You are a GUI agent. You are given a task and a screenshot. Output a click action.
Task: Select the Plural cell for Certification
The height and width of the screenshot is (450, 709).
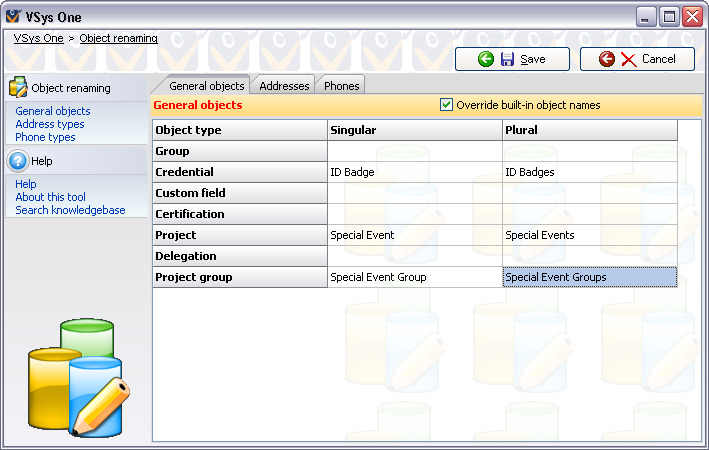(590, 214)
